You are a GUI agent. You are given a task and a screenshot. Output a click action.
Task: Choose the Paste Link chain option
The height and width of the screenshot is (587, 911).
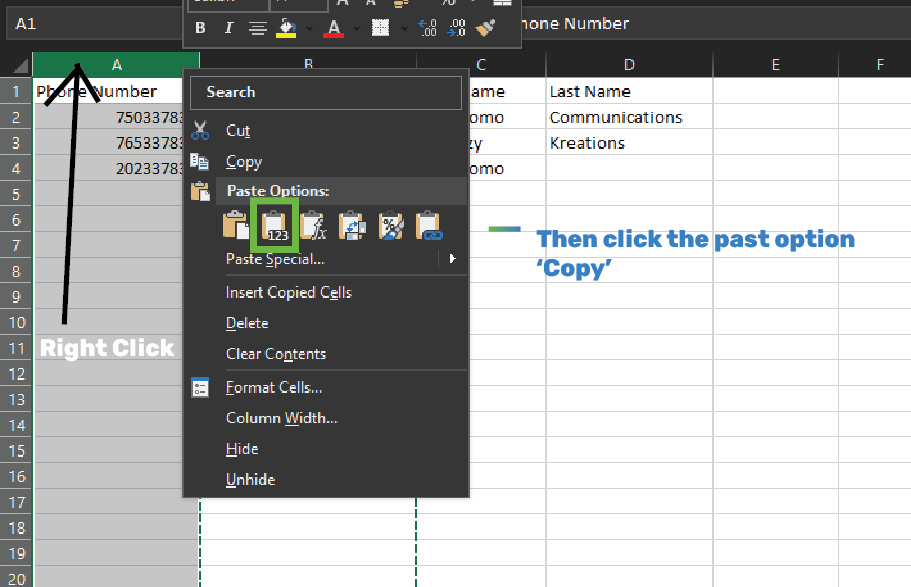429,226
